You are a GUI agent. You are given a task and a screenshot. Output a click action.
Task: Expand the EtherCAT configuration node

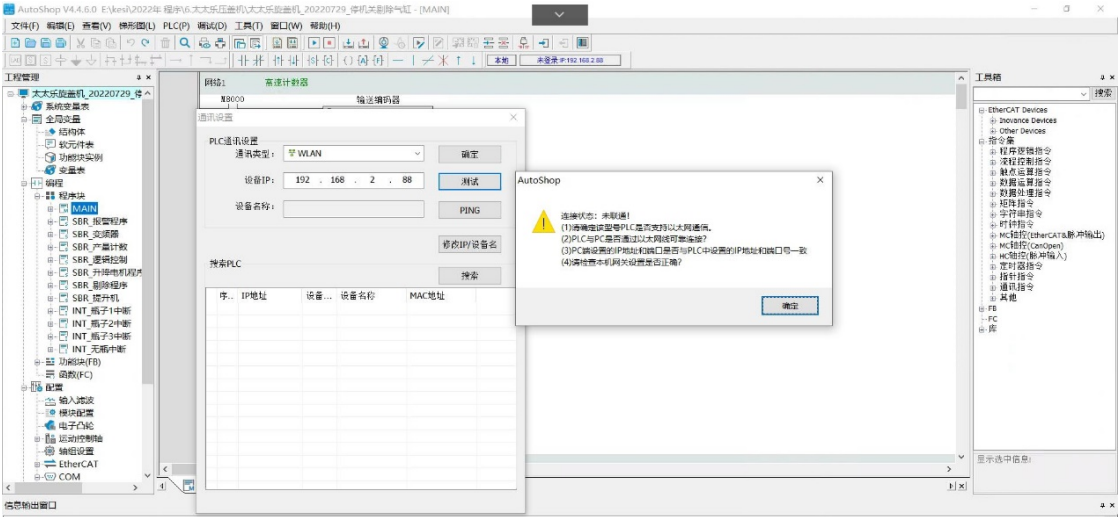pyautogui.click(x=38, y=464)
